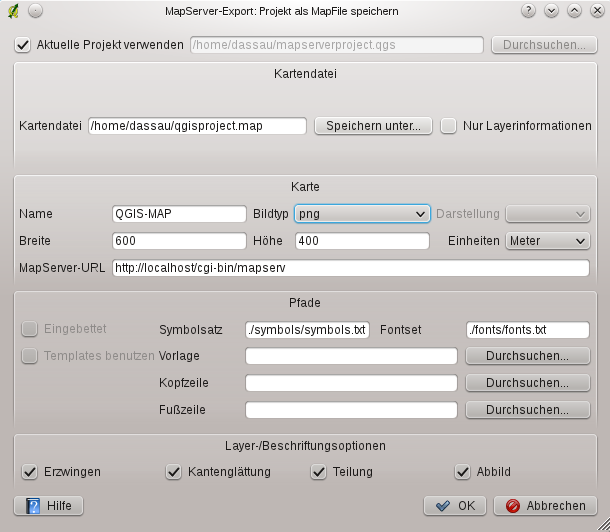Viewport: 610px width, 532px height.
Task: Focus the Breite field showing 600
Action: pos(179,241)
